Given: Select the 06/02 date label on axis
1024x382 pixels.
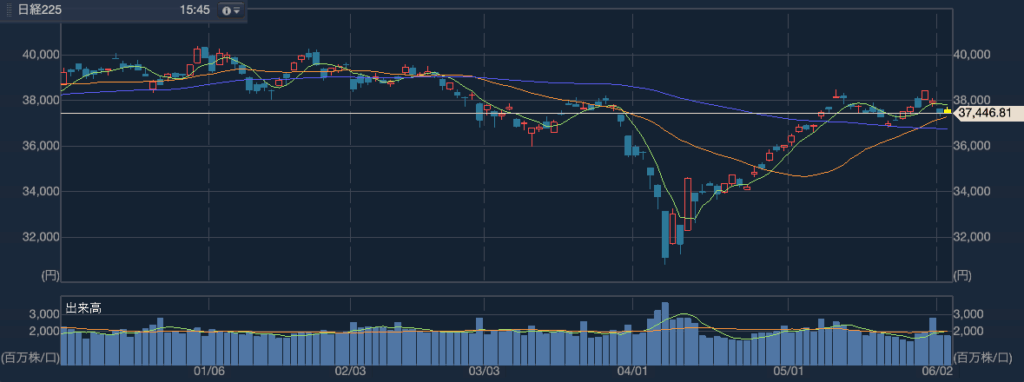Looking at the screenshot, I should tap(936, 372).
